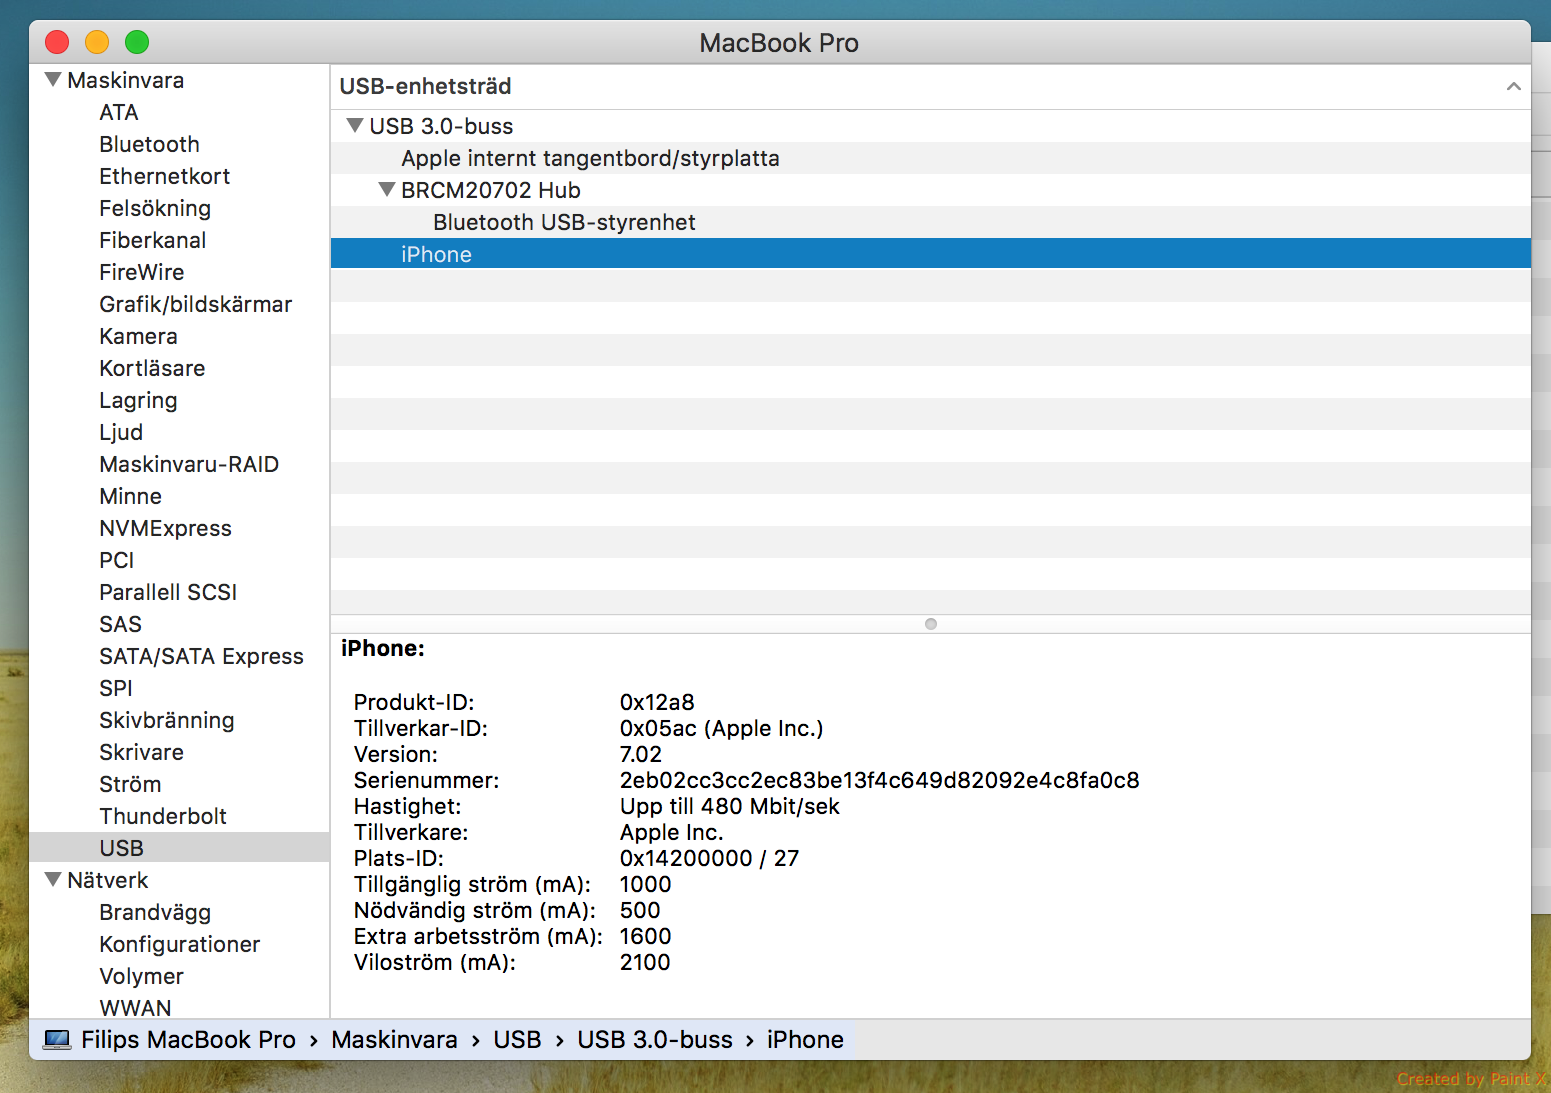Image resolution: width=1551 pixels, height=1093 pixels.
Task: Select Ljud in the sidebar
Action: (121, 432)
